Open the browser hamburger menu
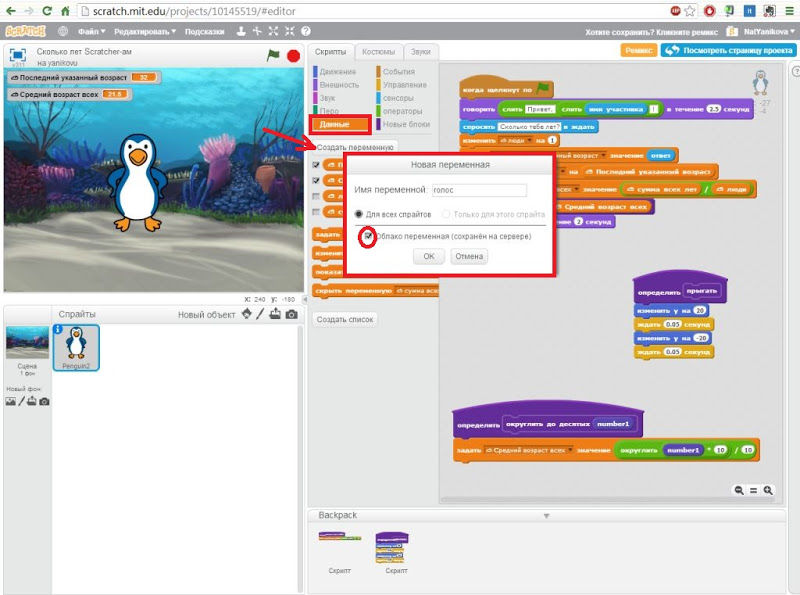800x595 pixels. coord(790,11)
